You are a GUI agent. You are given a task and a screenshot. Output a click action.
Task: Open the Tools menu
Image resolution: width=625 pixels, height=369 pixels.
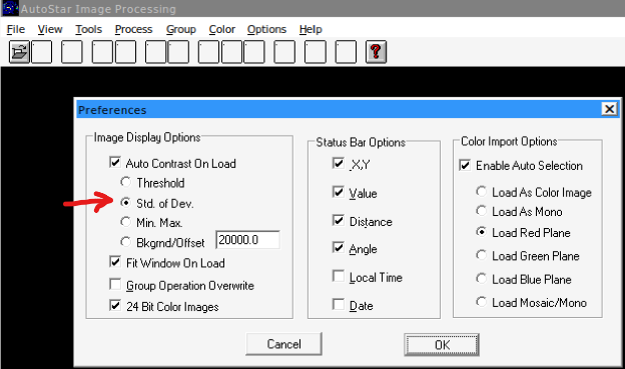pos(88,29)
